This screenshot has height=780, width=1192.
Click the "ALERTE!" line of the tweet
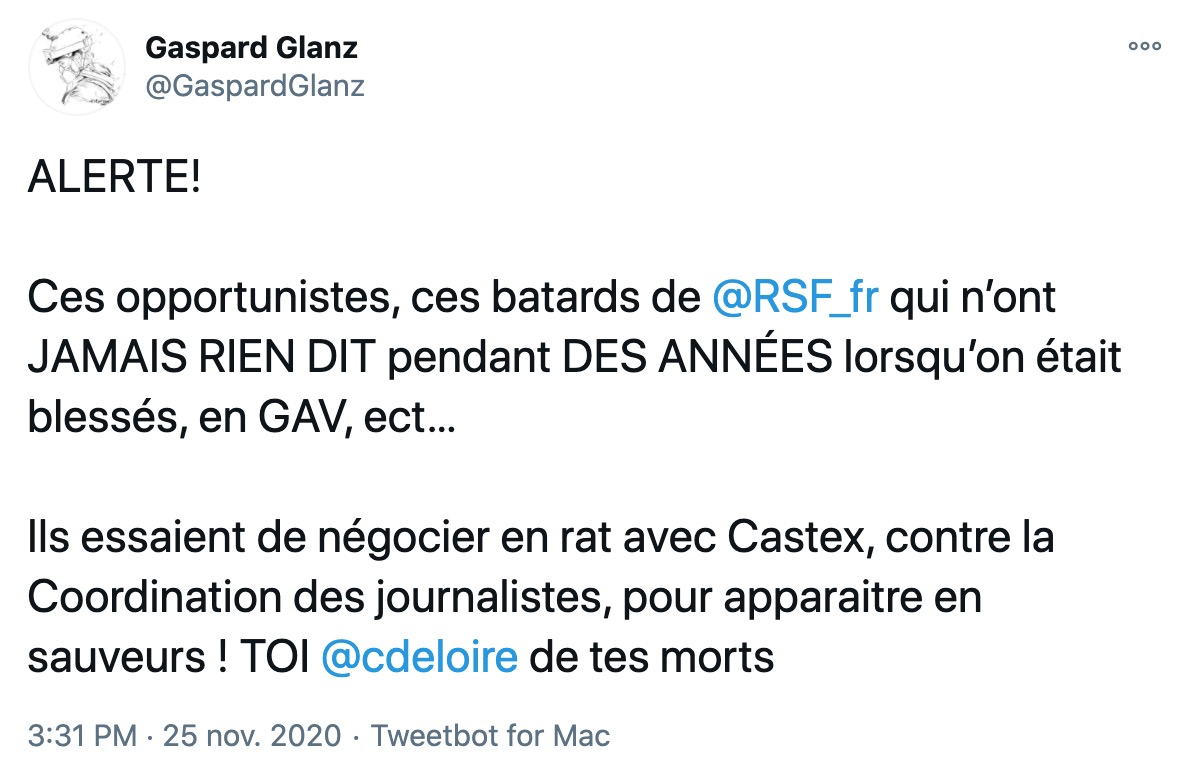point(113,186)
